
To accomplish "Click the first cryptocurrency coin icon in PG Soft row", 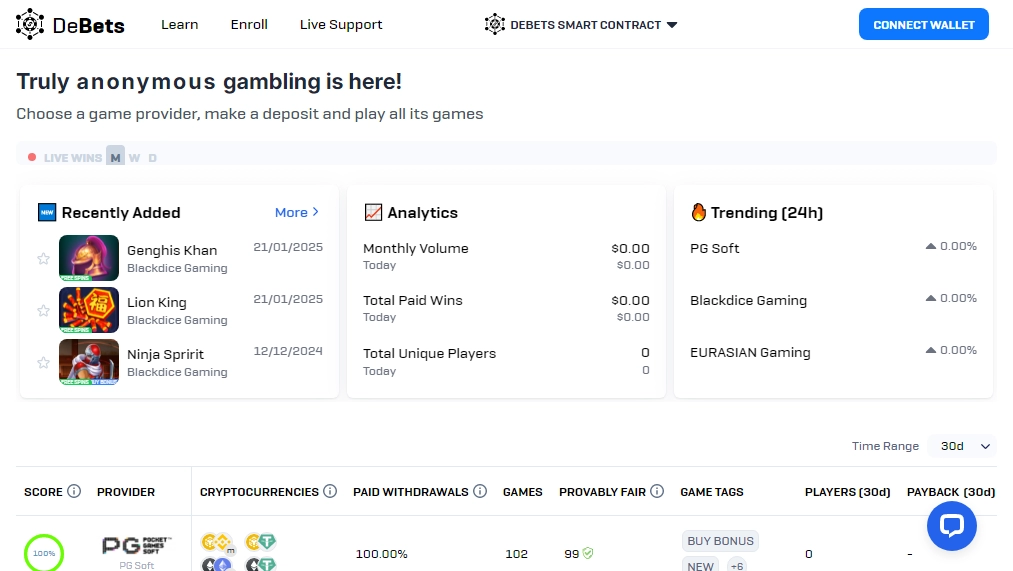I will click(209, 541).
